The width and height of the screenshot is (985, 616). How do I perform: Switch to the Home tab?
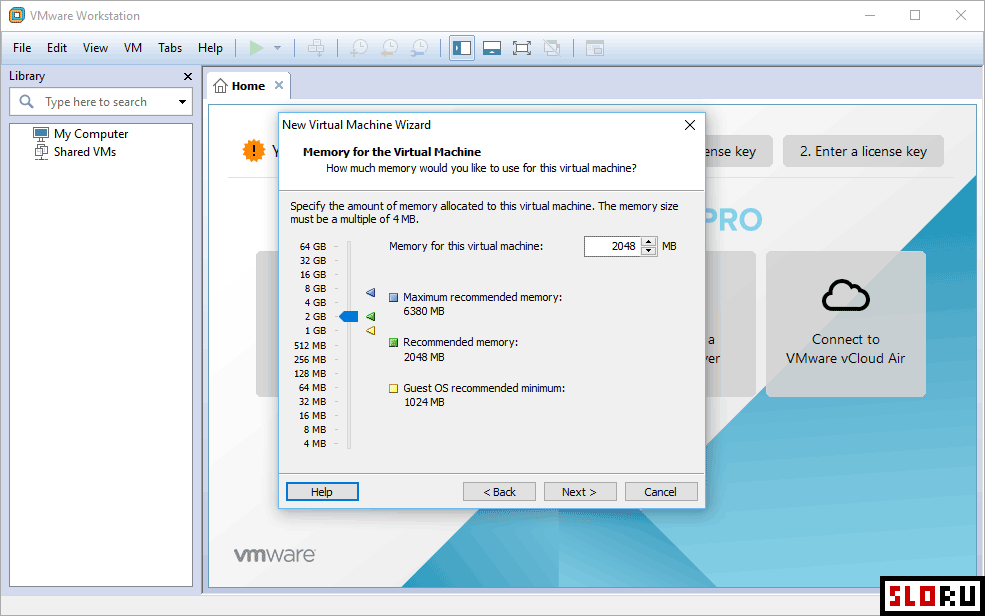point(247,86)
